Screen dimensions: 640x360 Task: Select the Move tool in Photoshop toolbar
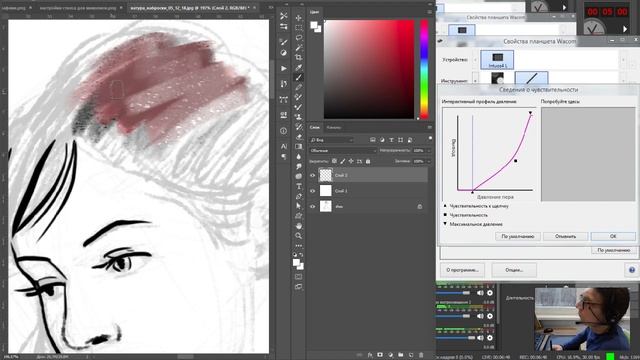[299, 18]
